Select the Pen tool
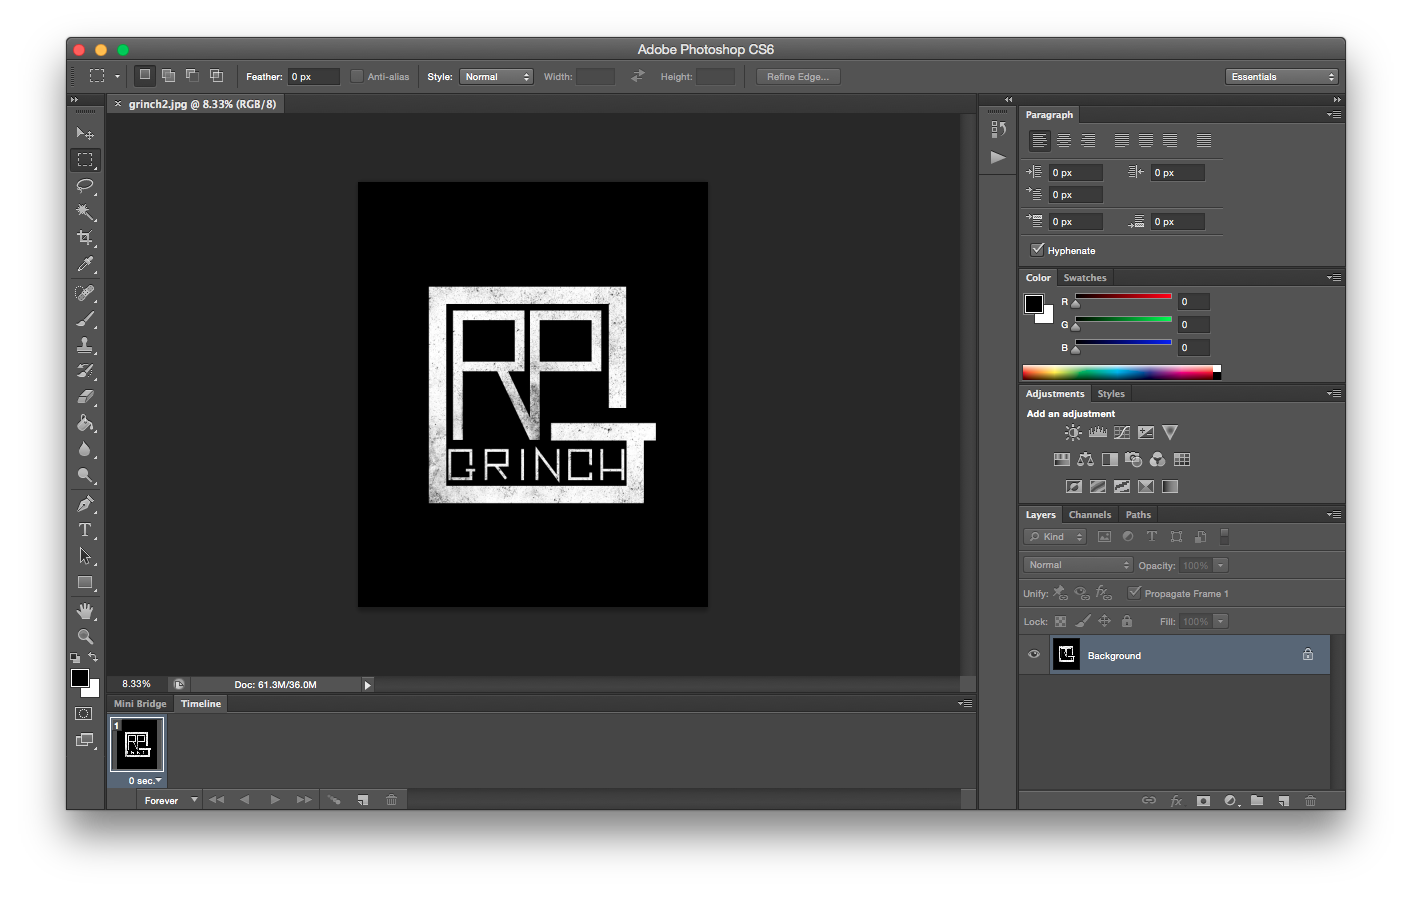1412x900 pixels. (x=85, y=504)
